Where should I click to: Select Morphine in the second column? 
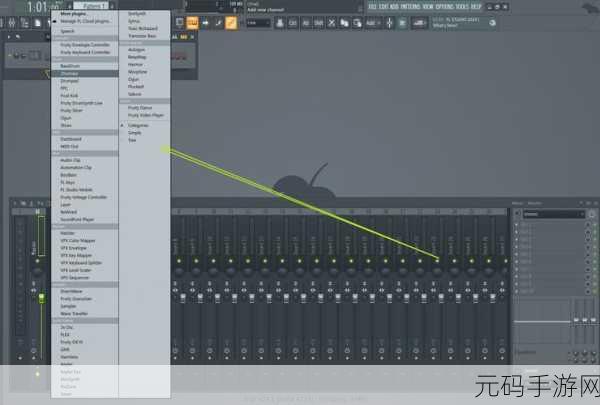137,72
